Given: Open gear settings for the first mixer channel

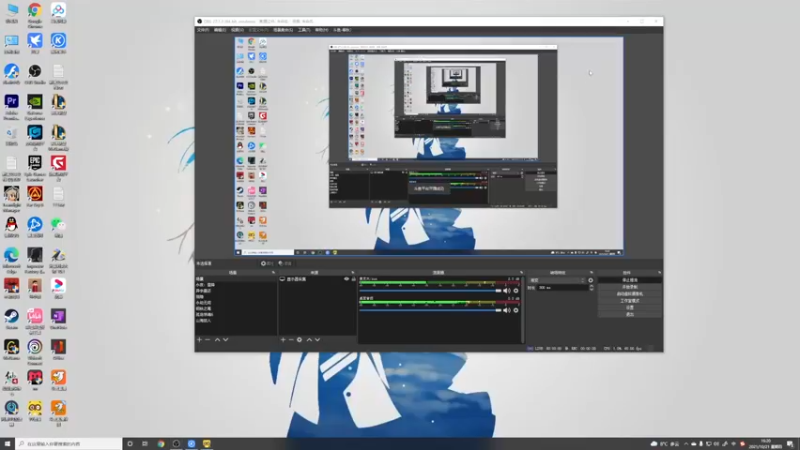Looking at the screenshot, I should coord(516,291).
